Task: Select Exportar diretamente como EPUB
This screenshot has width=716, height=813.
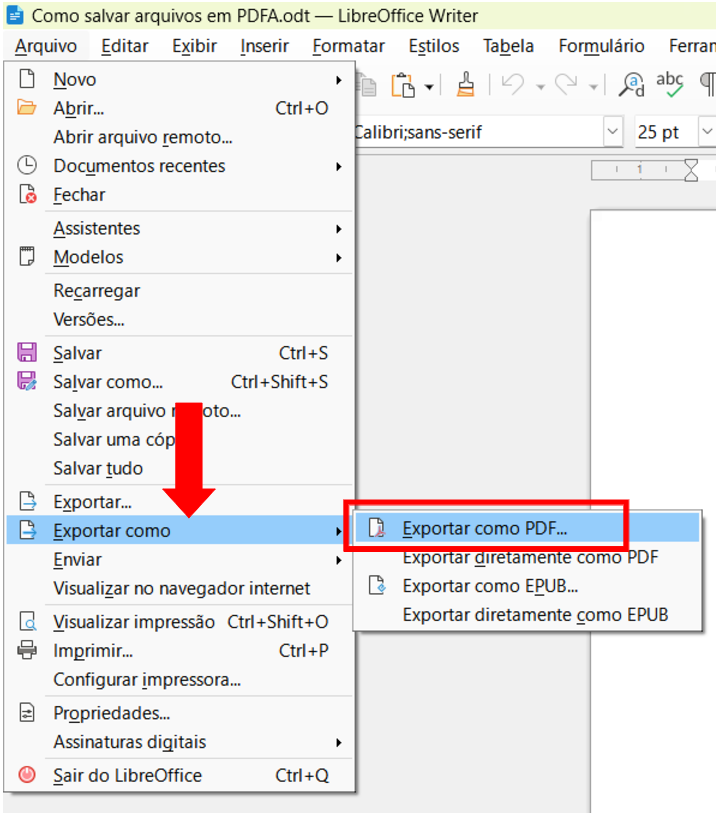Action: tap(535, 615)
